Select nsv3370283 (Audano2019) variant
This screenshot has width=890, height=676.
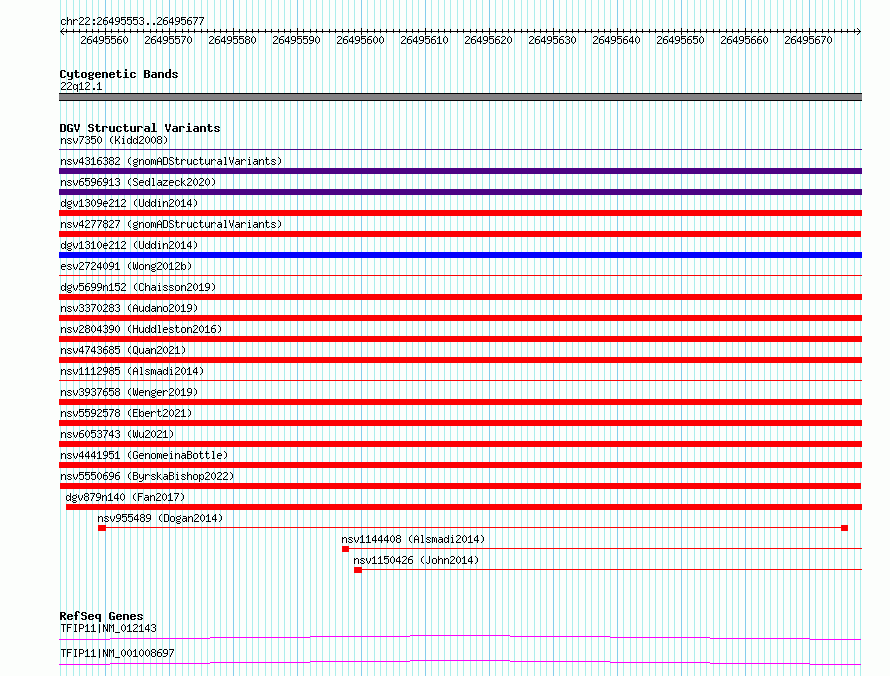129,308
